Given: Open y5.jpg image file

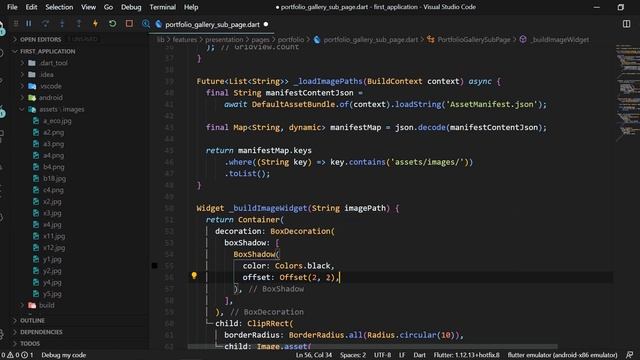Looking at the screenshot, I should [x=52, y=294].
